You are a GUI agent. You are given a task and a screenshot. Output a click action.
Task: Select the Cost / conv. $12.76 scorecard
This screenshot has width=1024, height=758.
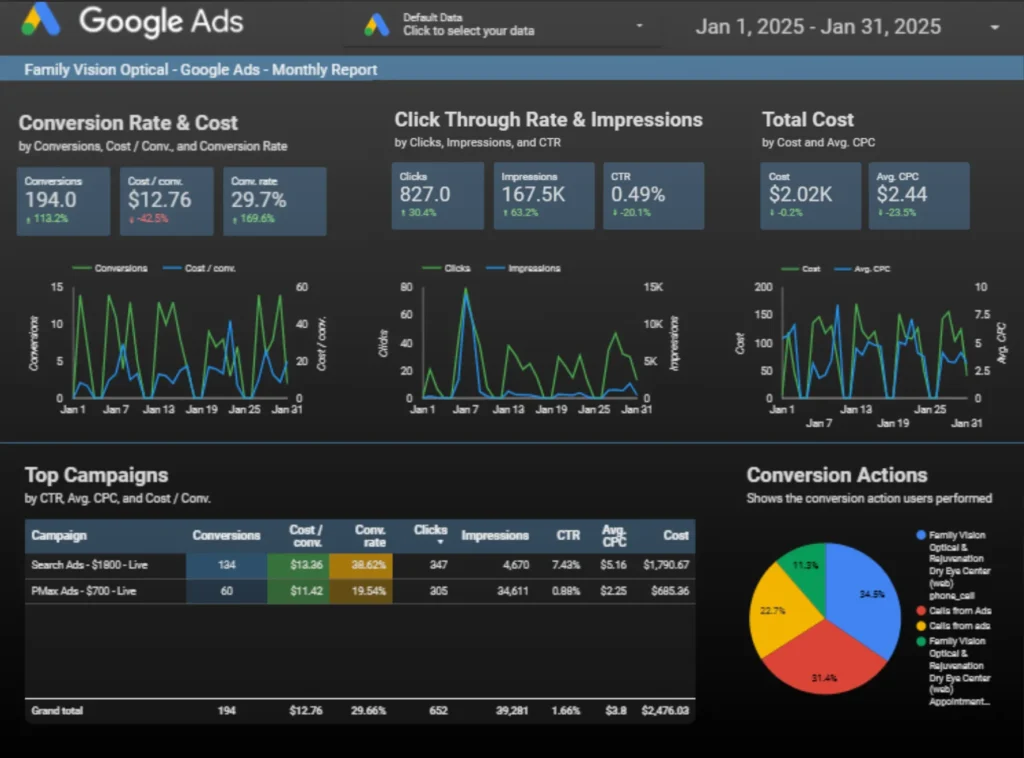(x=167, y=201)
